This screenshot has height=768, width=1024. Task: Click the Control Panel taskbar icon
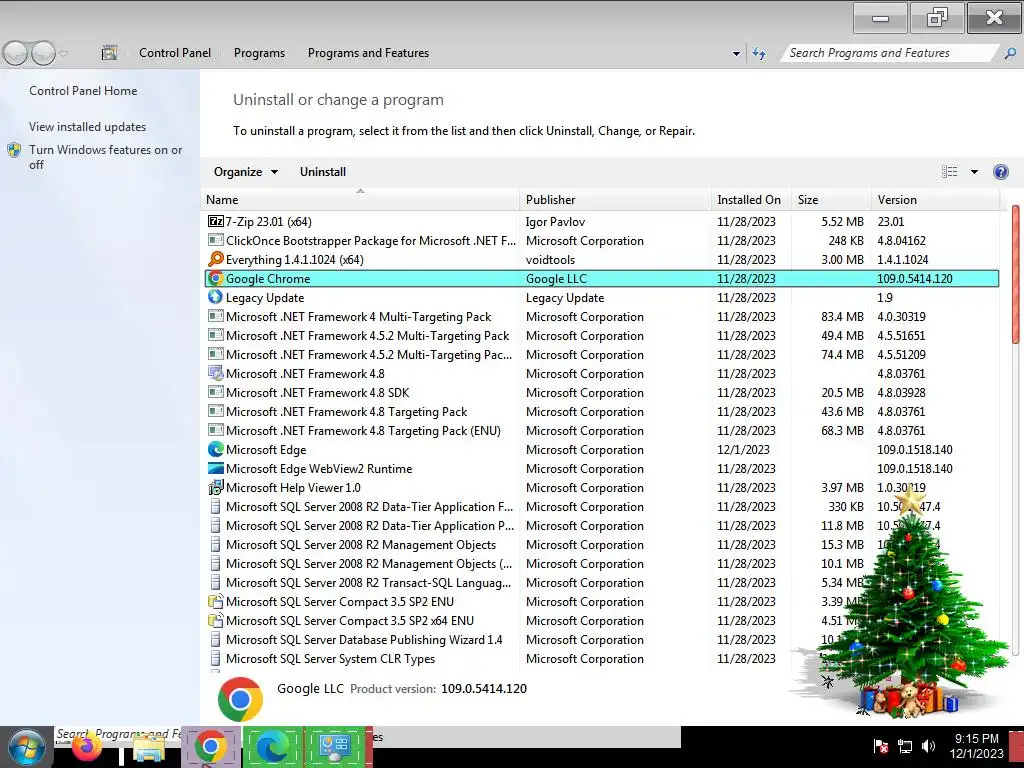(334, 747)
